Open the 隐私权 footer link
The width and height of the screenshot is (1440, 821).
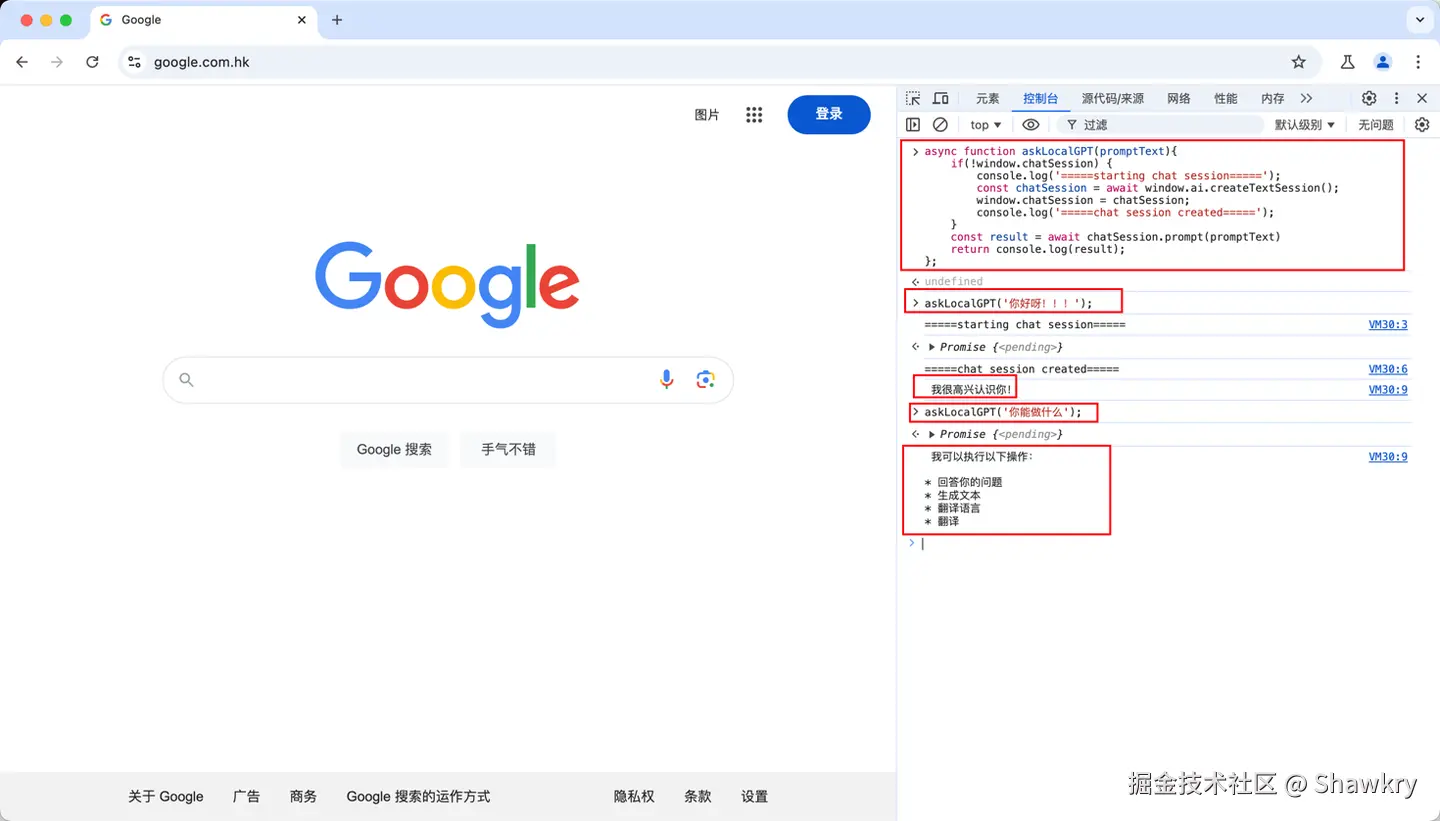click(634, 797)
